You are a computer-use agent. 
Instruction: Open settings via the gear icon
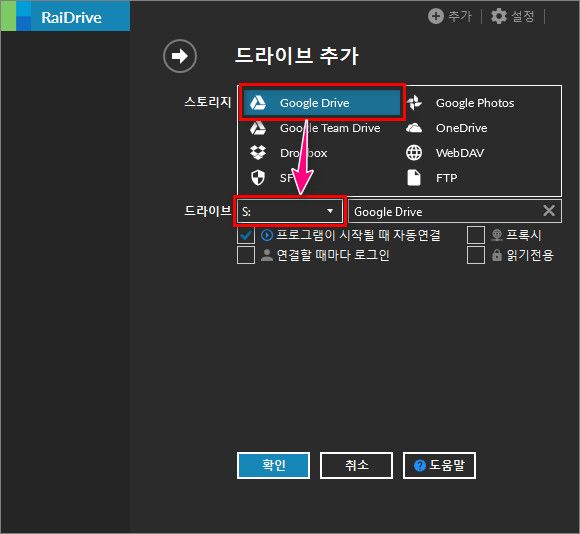tap(498, 16)
